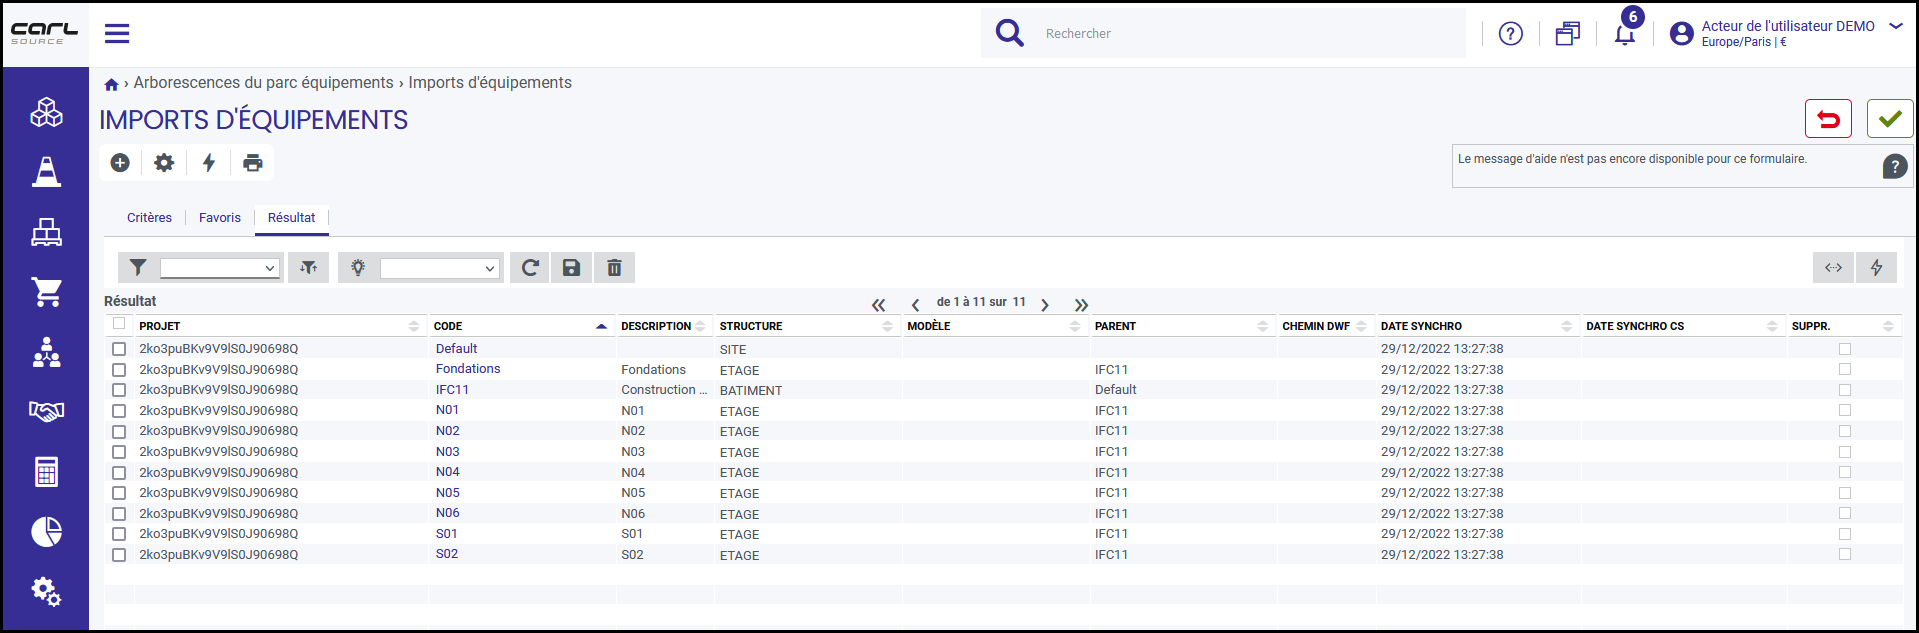Screen dimensions: 1919x633
Task: Click the print icon in toolbar
Action: point(253,162)
